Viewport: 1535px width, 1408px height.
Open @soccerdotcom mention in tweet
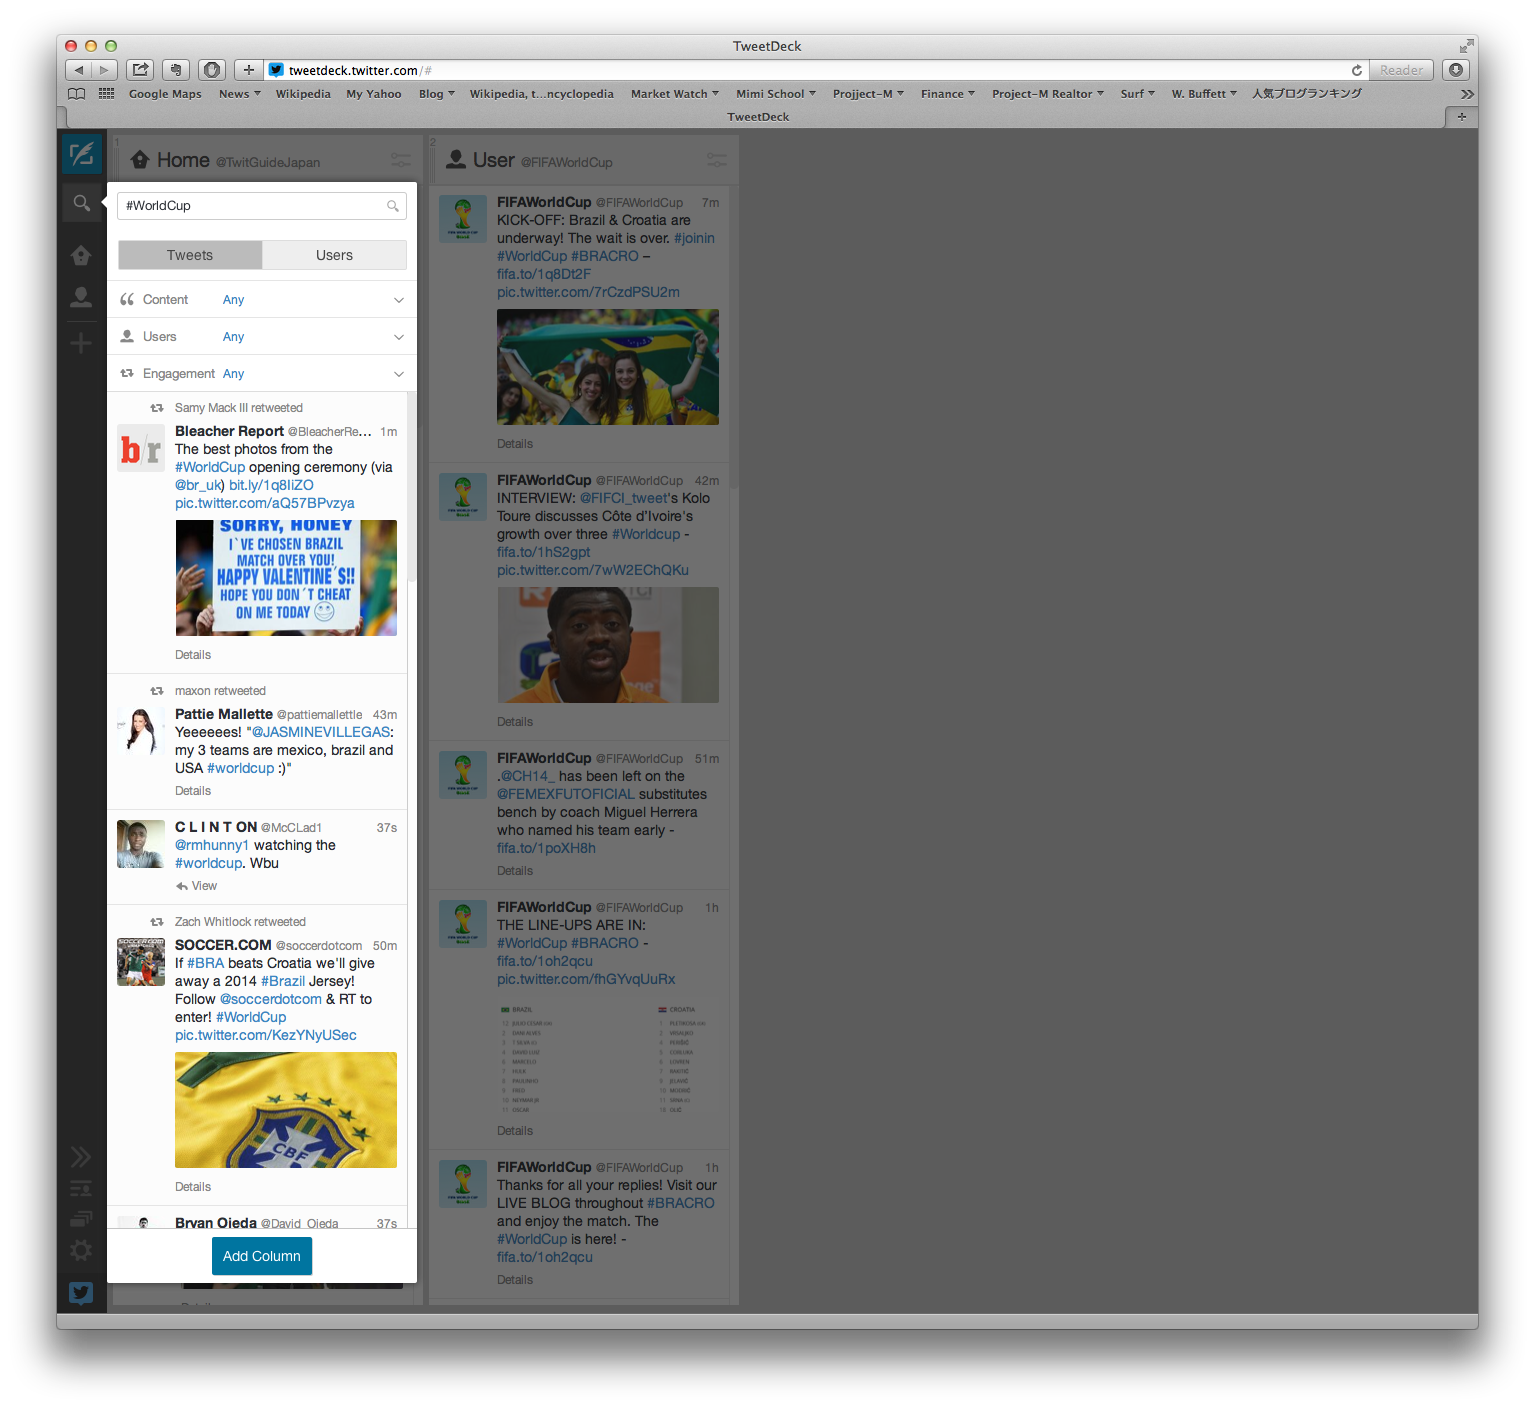[271, 999]
